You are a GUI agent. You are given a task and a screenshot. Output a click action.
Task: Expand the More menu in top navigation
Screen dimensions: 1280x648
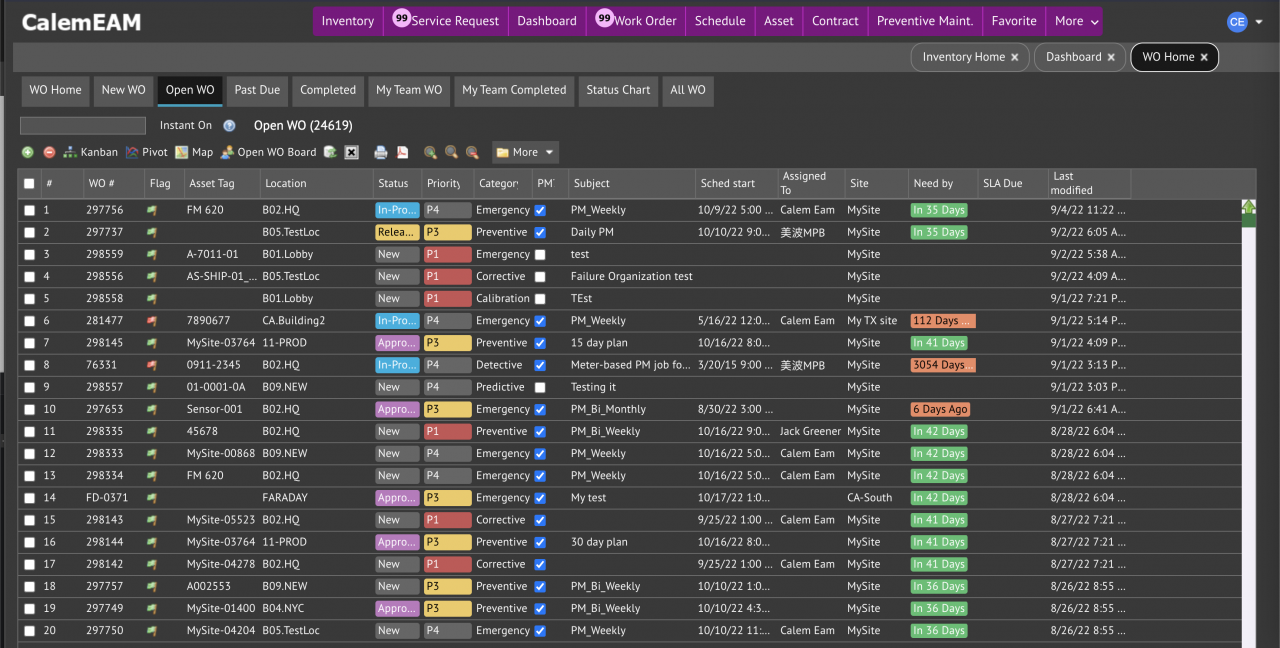point(1077,21)
